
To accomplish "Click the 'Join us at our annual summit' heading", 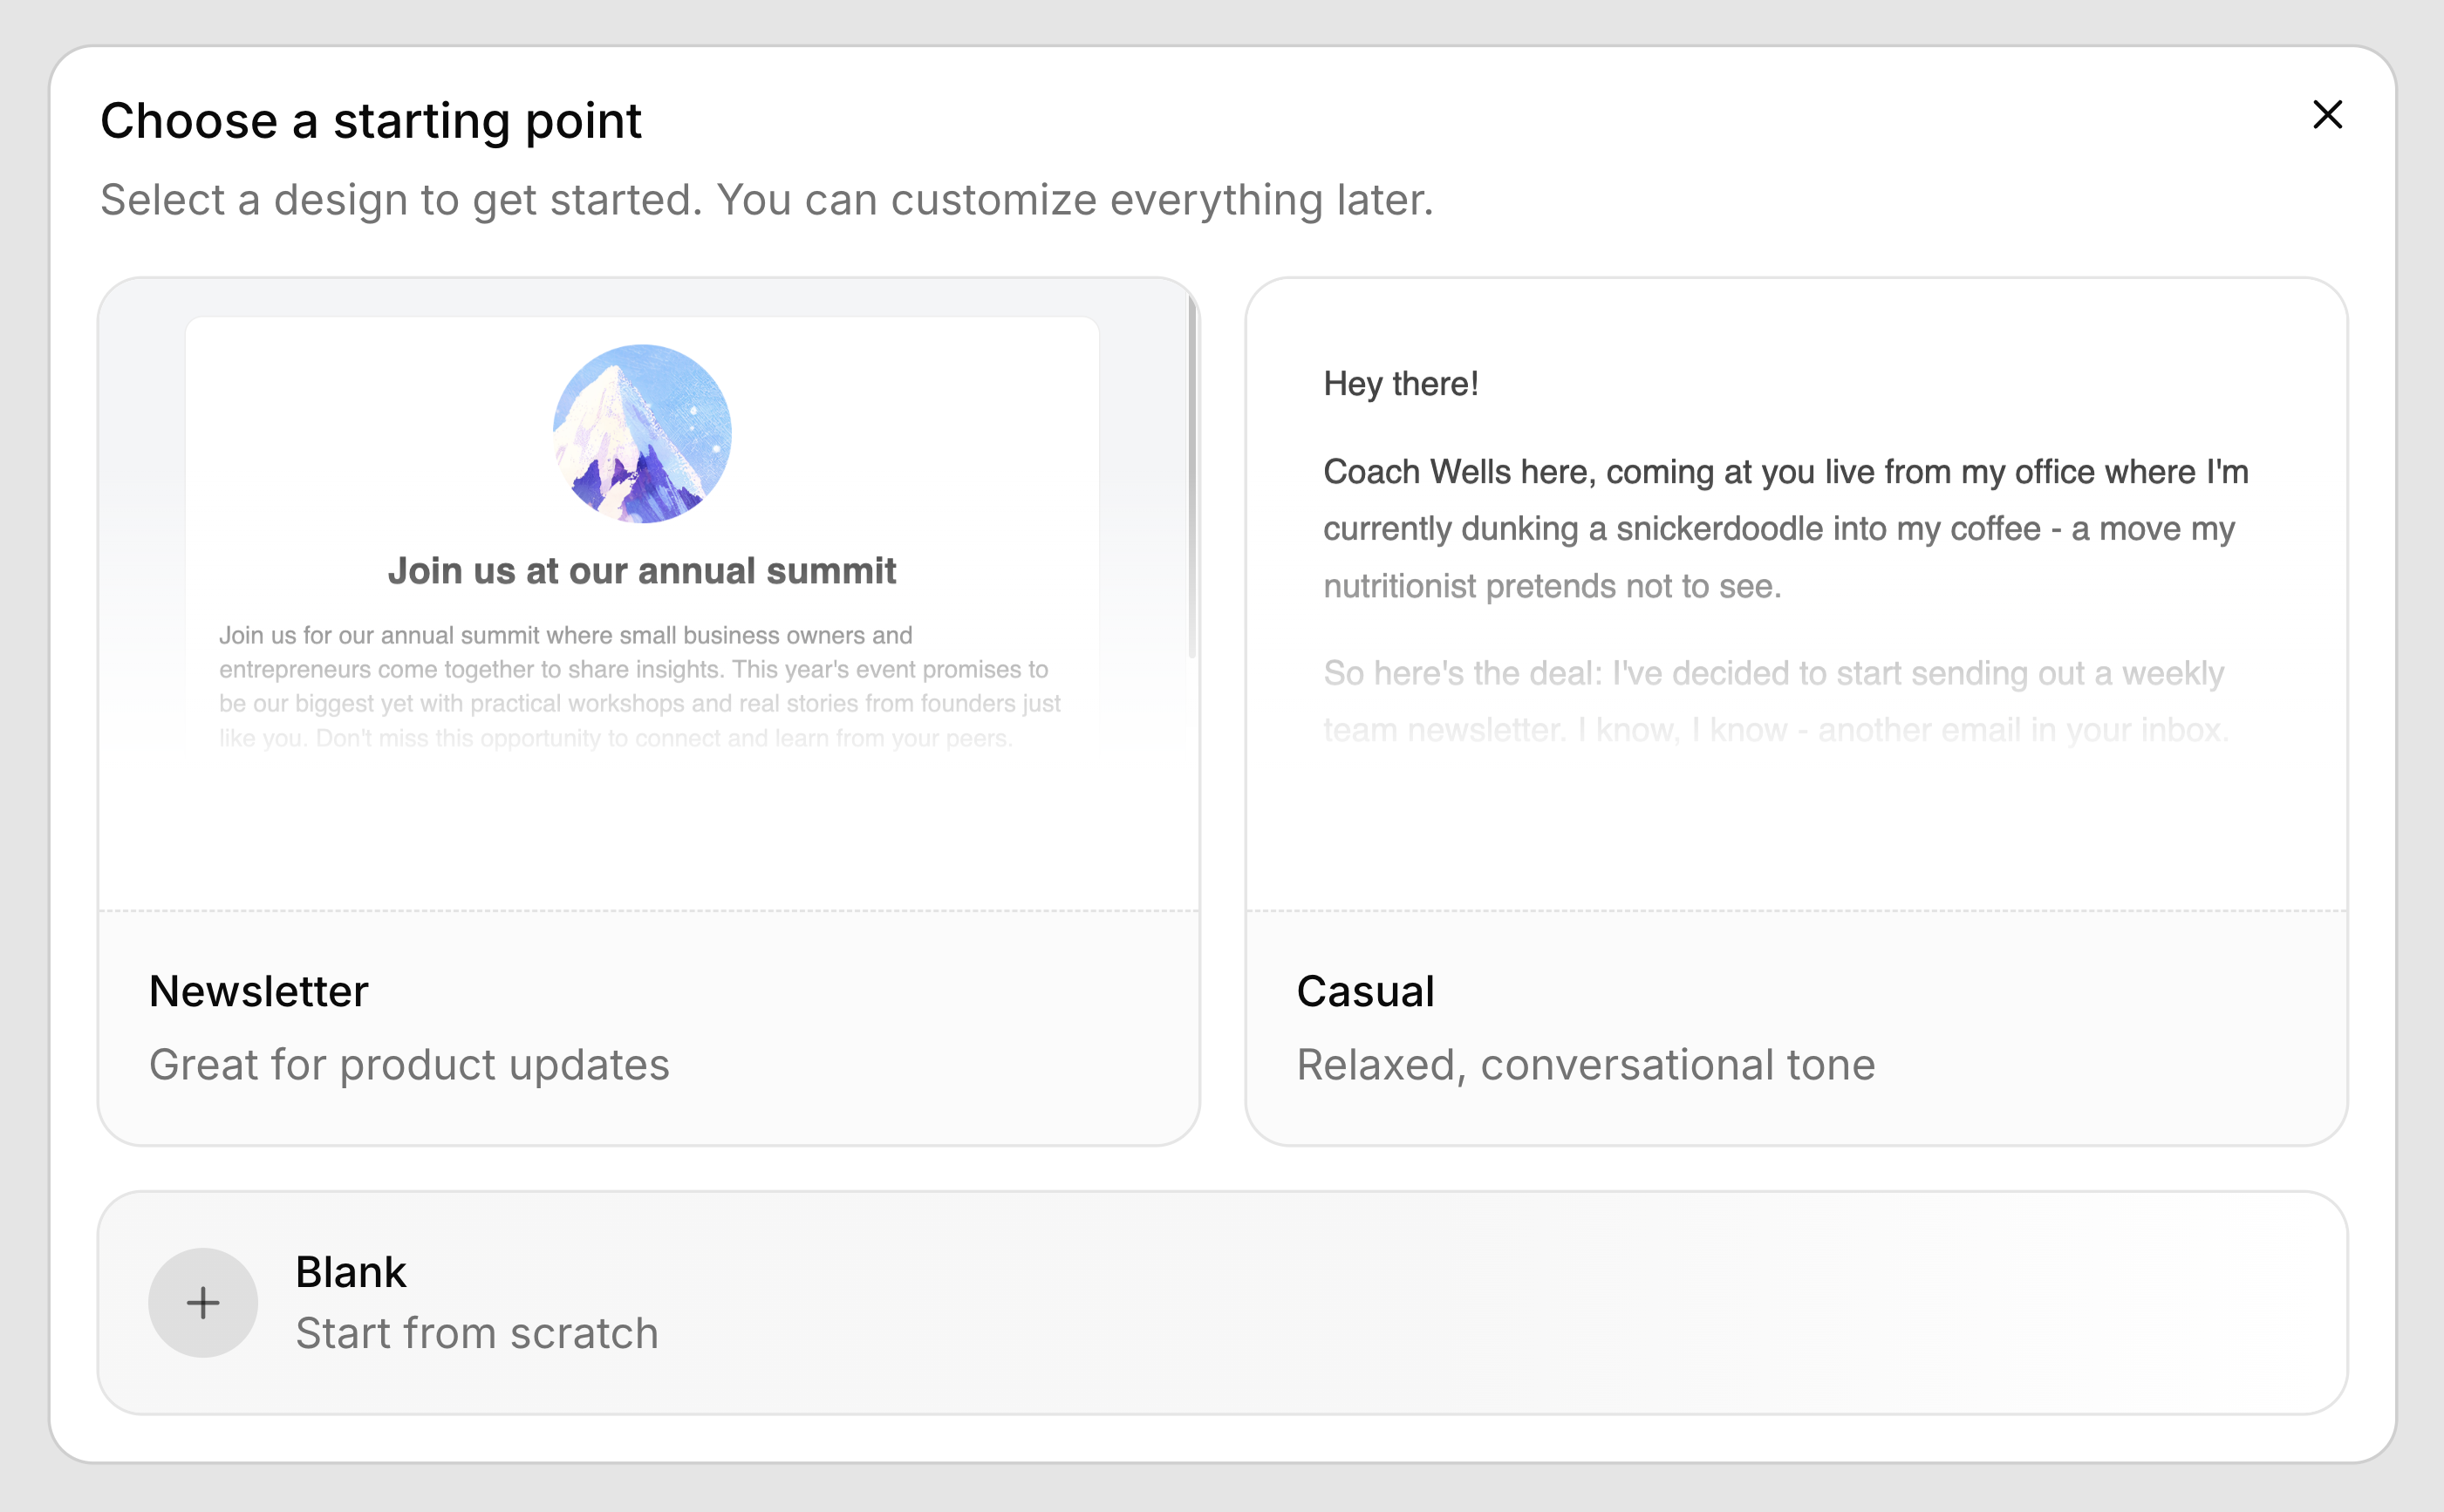I will (x=644, y=570).
